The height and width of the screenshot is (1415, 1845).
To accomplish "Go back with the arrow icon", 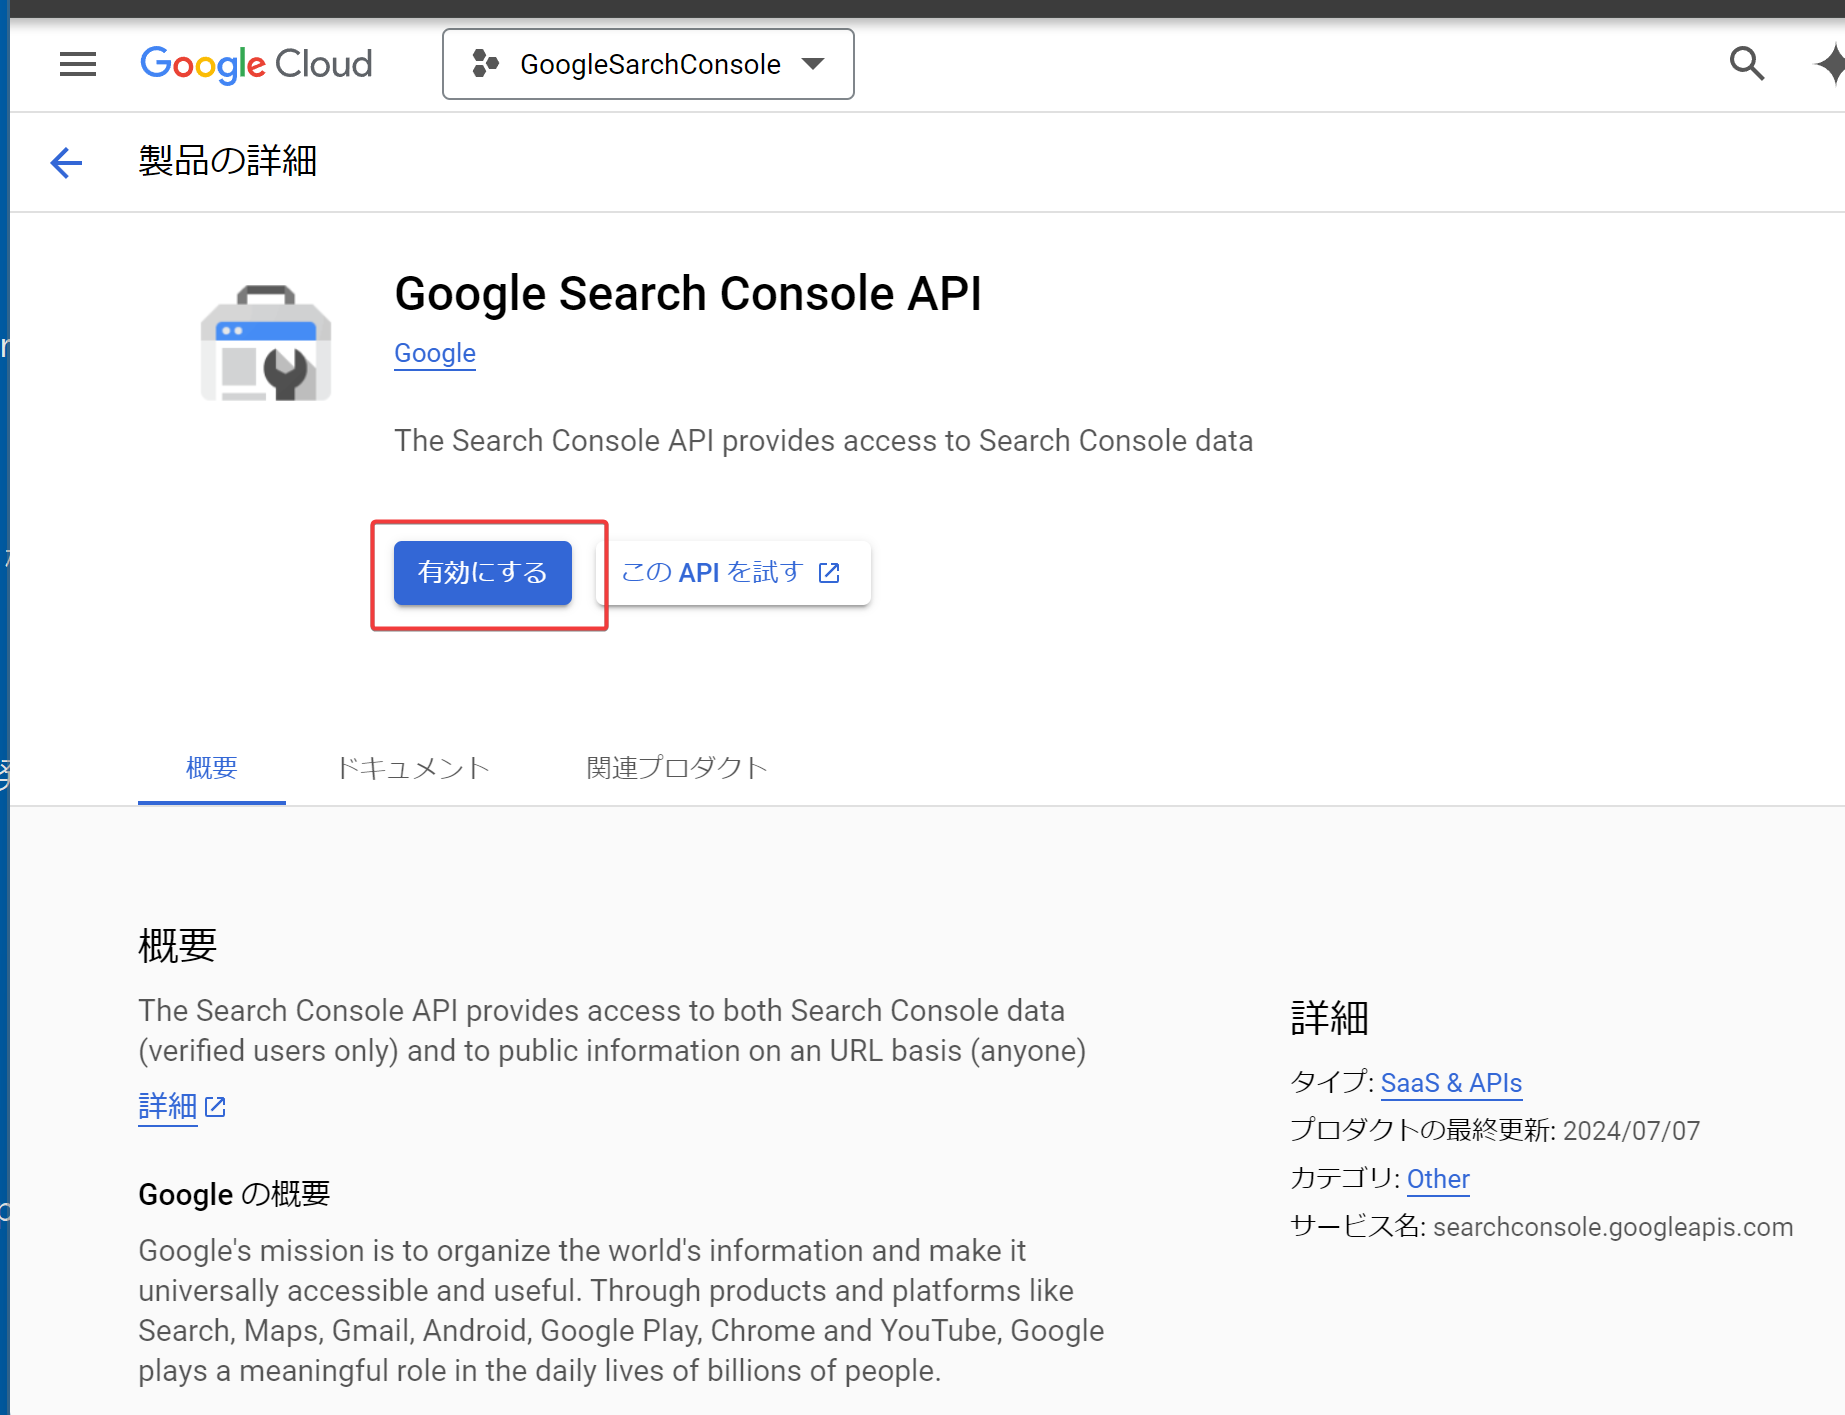I will coord(66,162).
